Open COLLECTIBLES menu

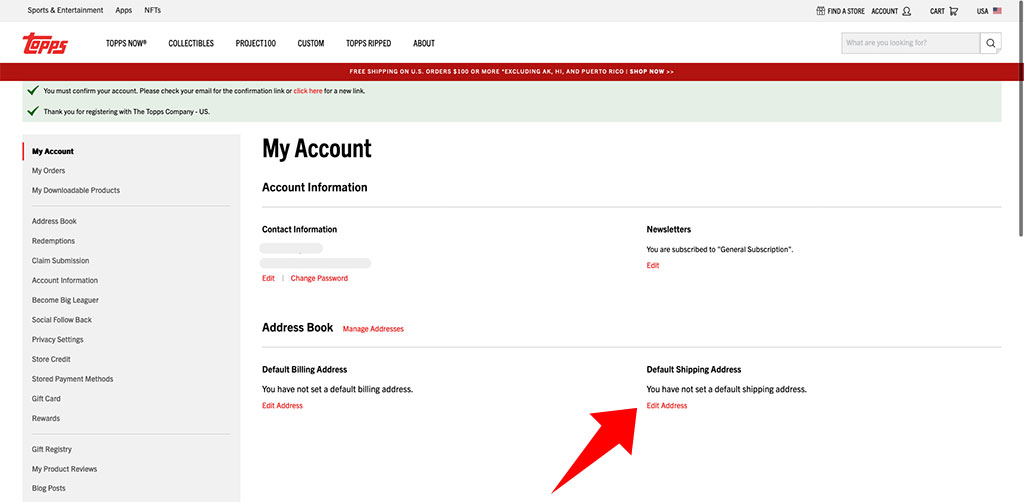191,43
